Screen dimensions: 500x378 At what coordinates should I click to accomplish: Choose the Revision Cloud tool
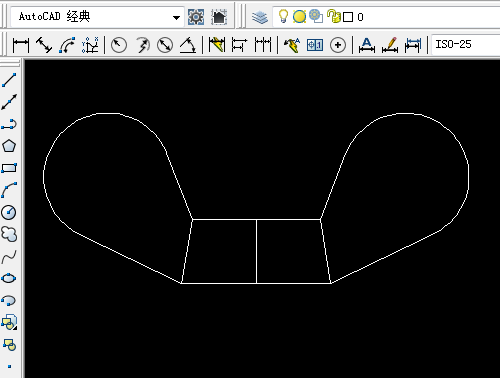tap(9, 234)
